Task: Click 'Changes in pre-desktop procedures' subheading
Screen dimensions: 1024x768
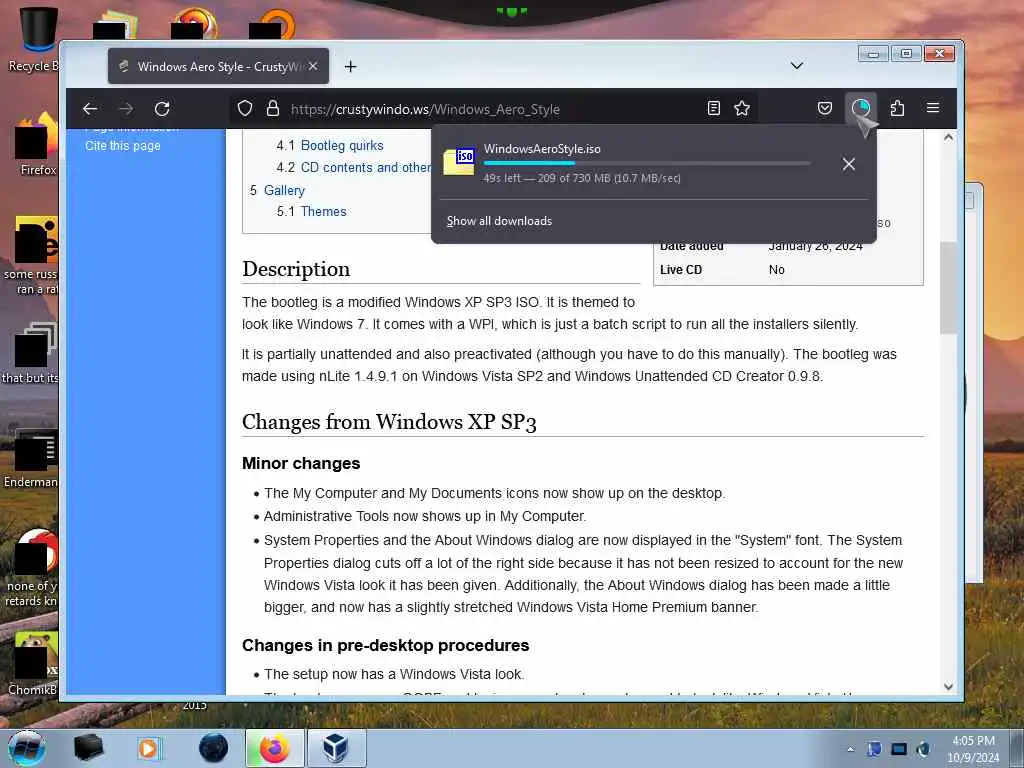Action: pos(385,645)
